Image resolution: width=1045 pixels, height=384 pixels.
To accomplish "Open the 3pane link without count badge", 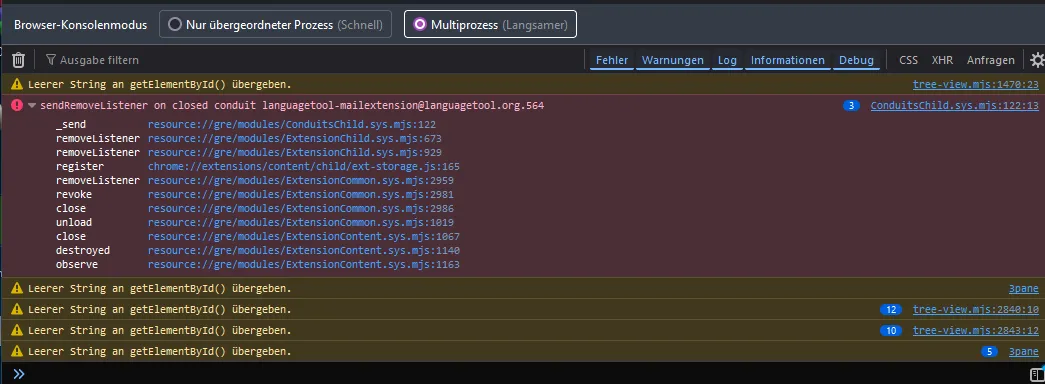I will point(1024,289).
